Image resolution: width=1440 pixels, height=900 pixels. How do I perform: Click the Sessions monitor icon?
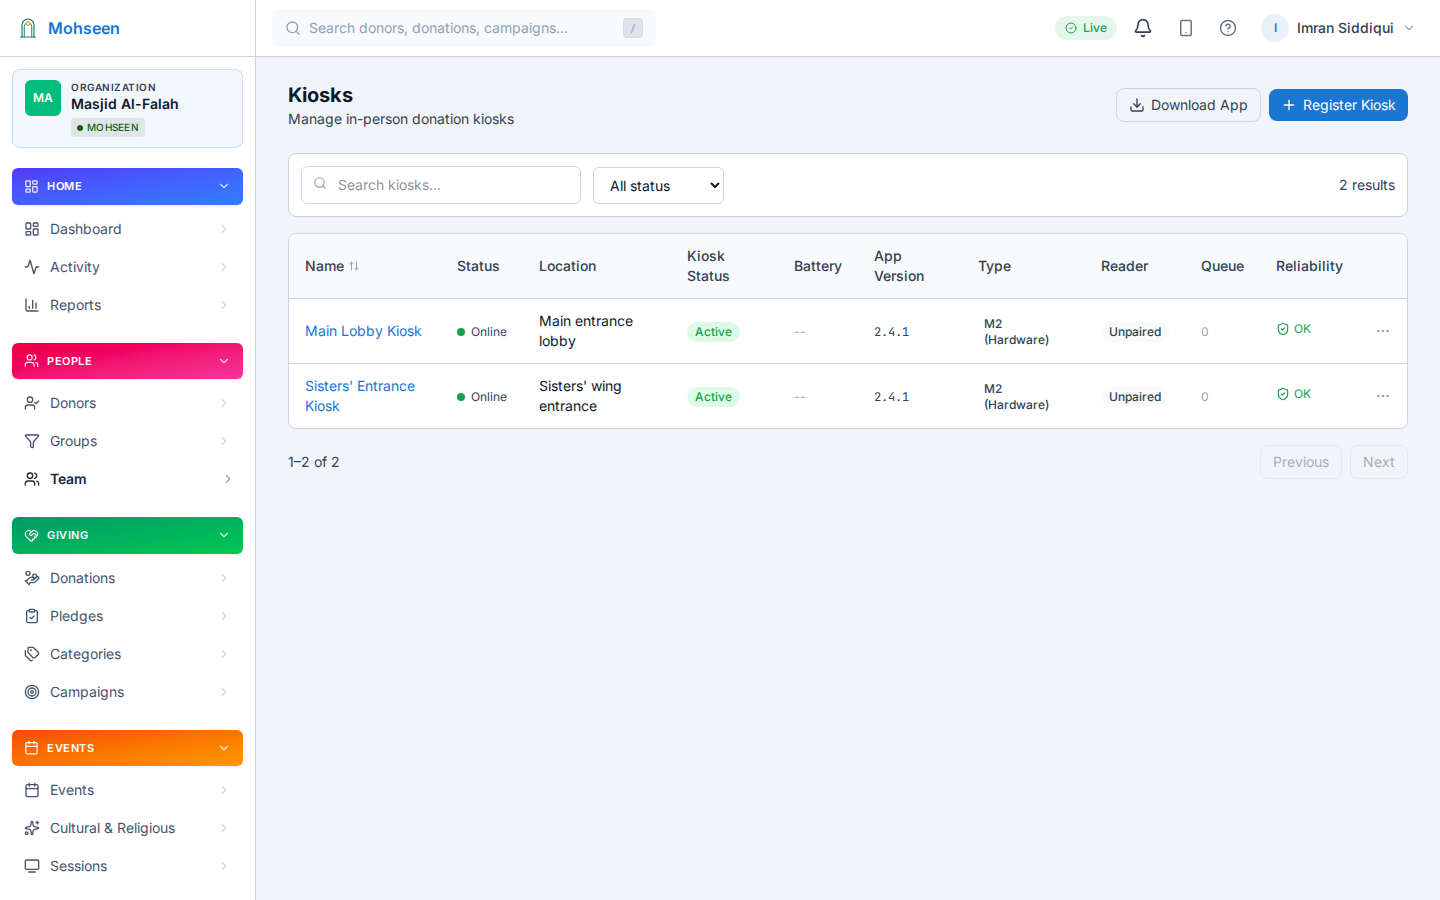(x=32, y=866)
